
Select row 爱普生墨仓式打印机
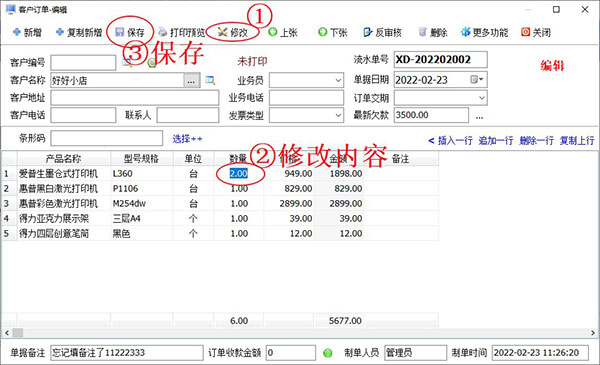(220, 174)
